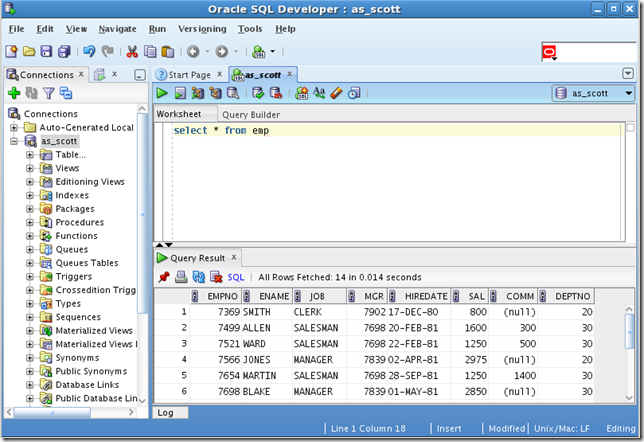Pin the Query Result tab with pushpin icon
This screenshot has width=644, height=442.
click(165, 277)
